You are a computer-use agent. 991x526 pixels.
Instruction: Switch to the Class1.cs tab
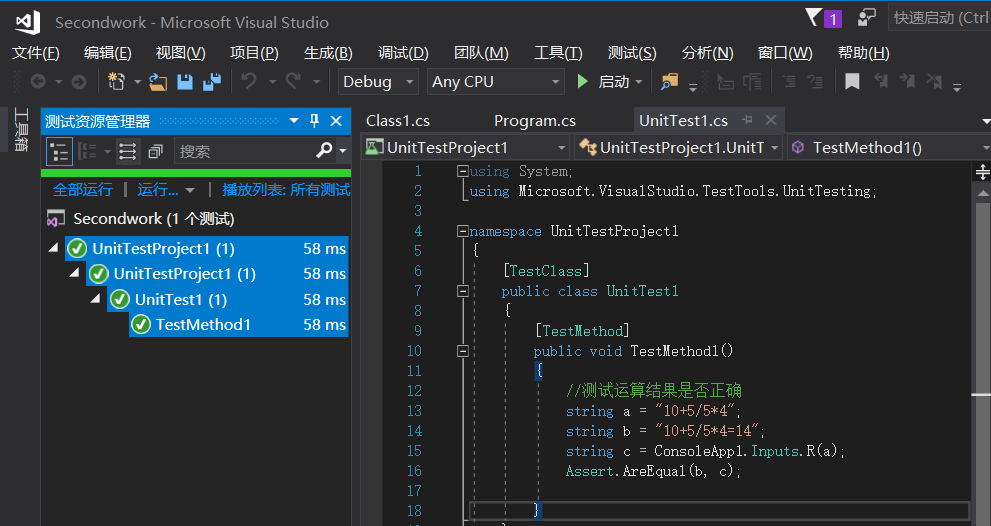pos(398,120)
